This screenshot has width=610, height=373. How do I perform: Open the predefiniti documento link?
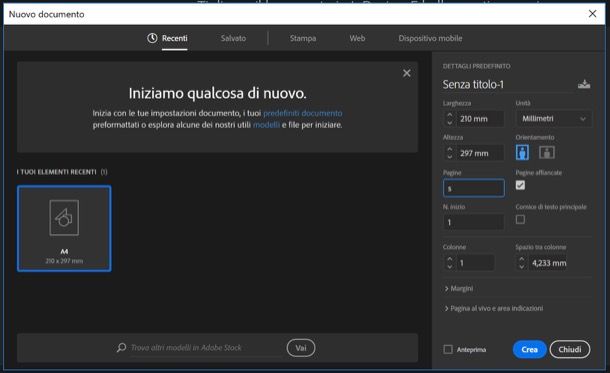[303, 113]
